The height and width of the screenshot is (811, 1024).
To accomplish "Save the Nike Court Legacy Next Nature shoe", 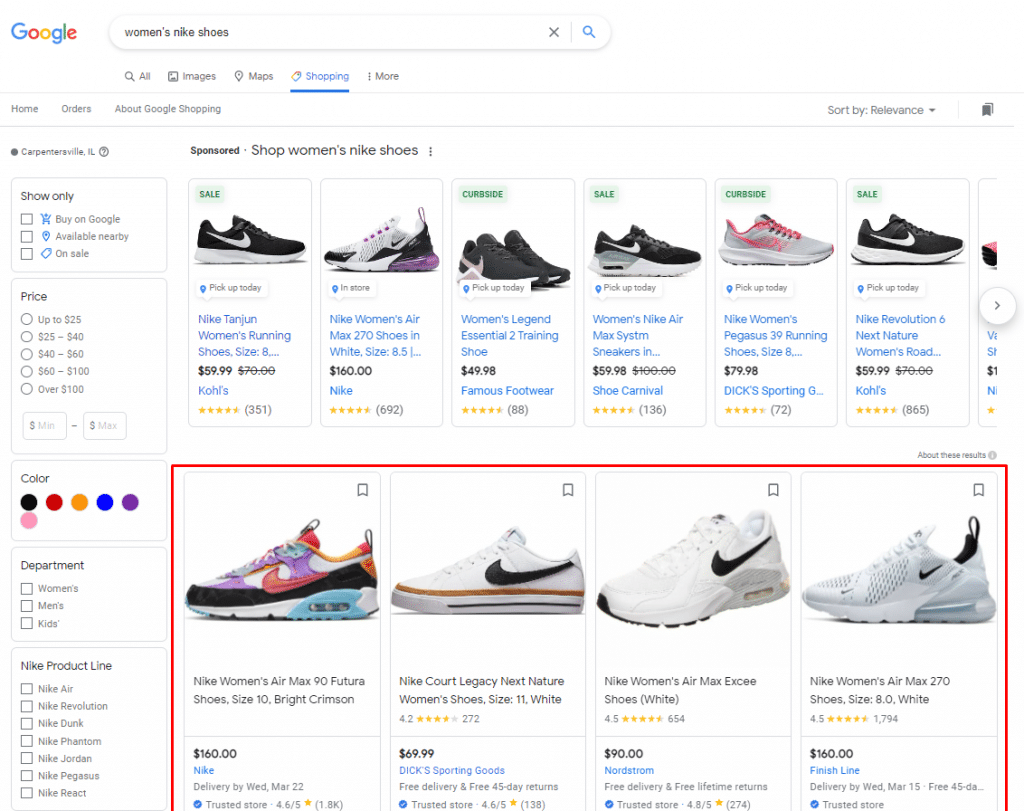I will (x=568, y=490).
